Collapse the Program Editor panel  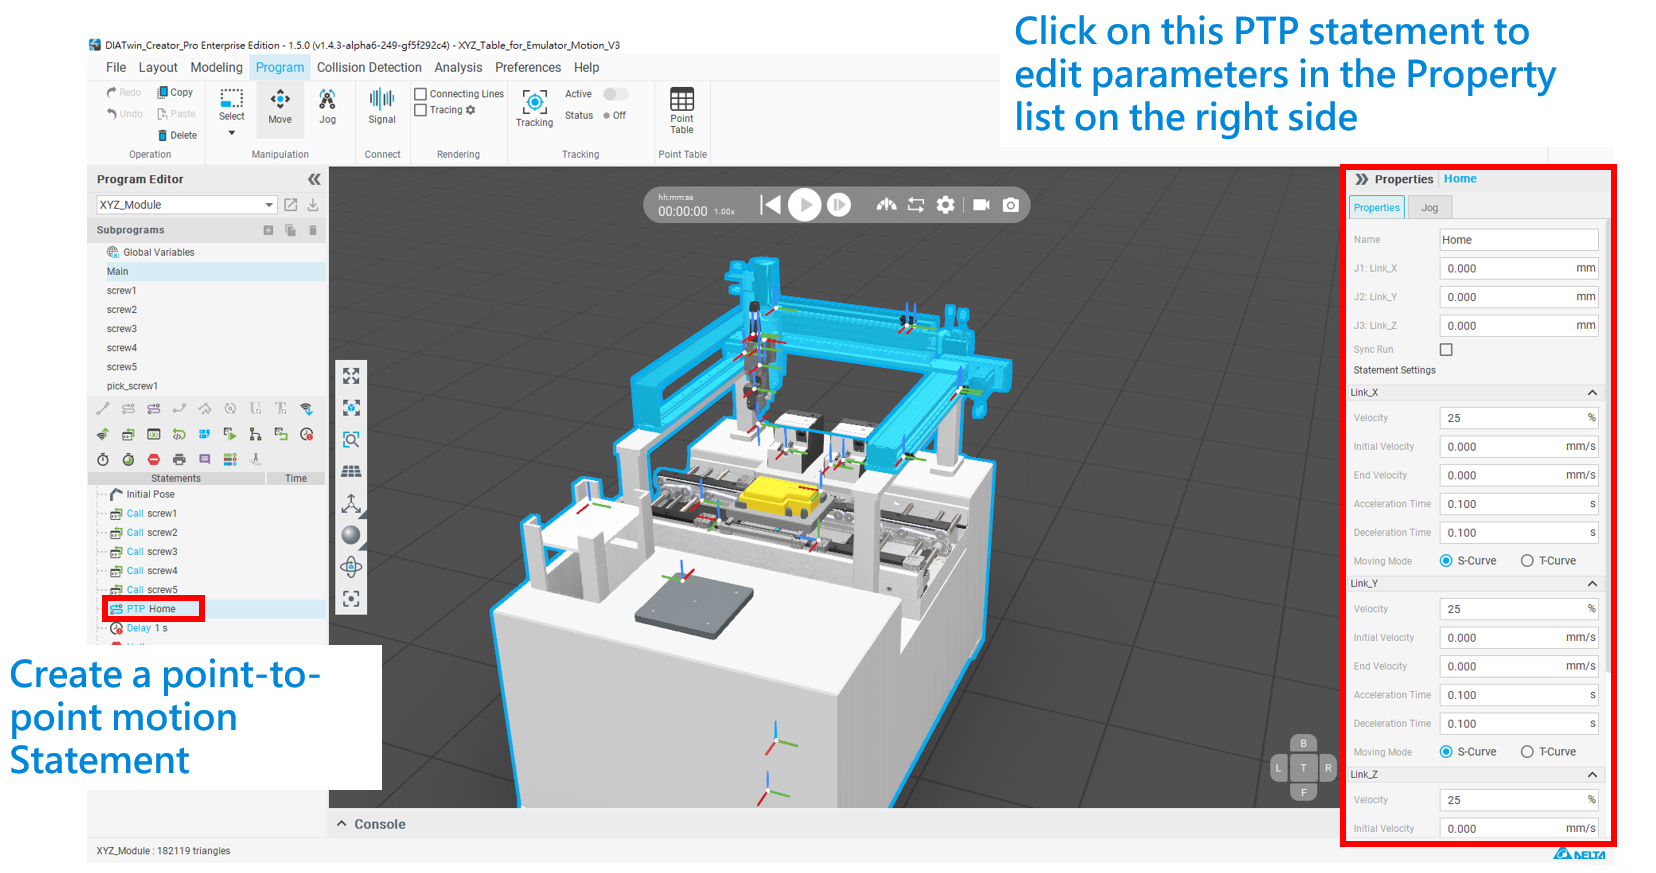314,179
